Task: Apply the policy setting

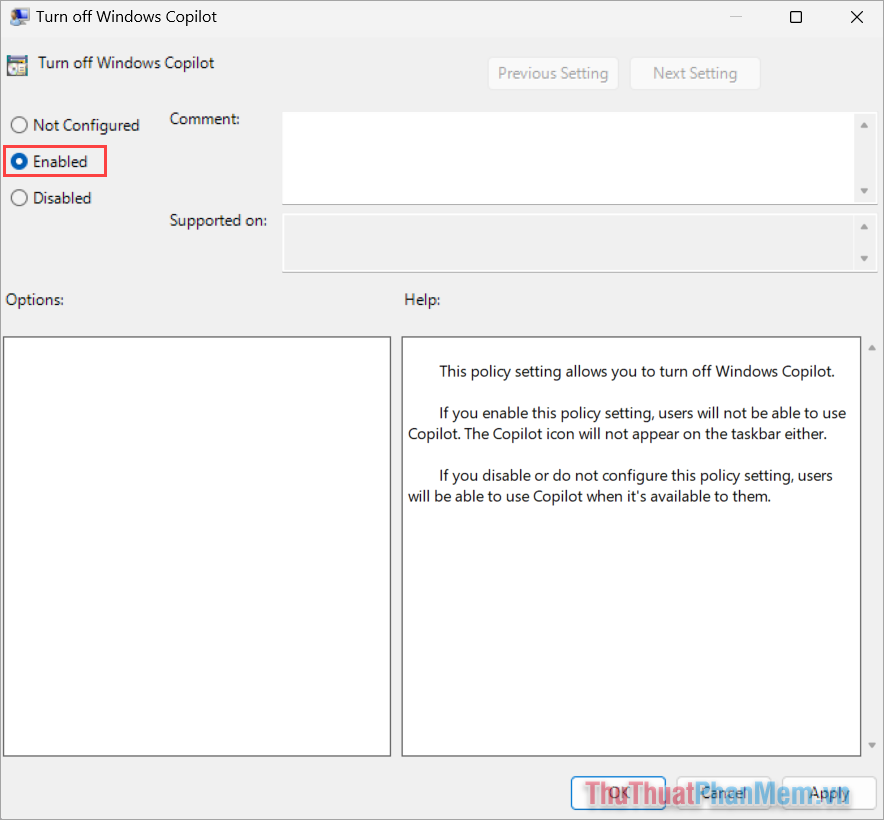Action: coord(828,792)
